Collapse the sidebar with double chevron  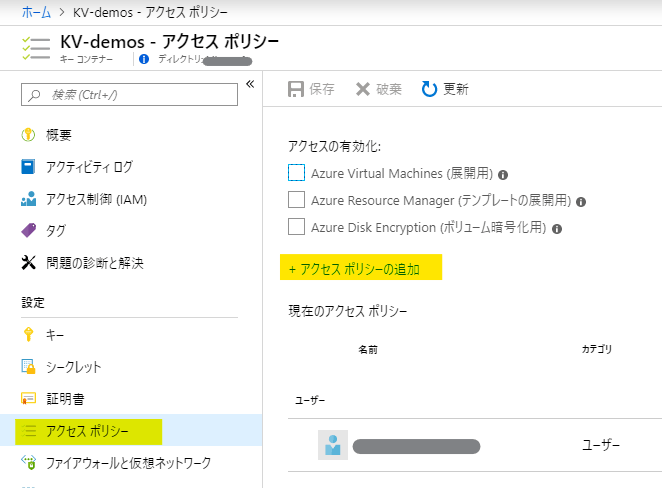click(250, 83)
